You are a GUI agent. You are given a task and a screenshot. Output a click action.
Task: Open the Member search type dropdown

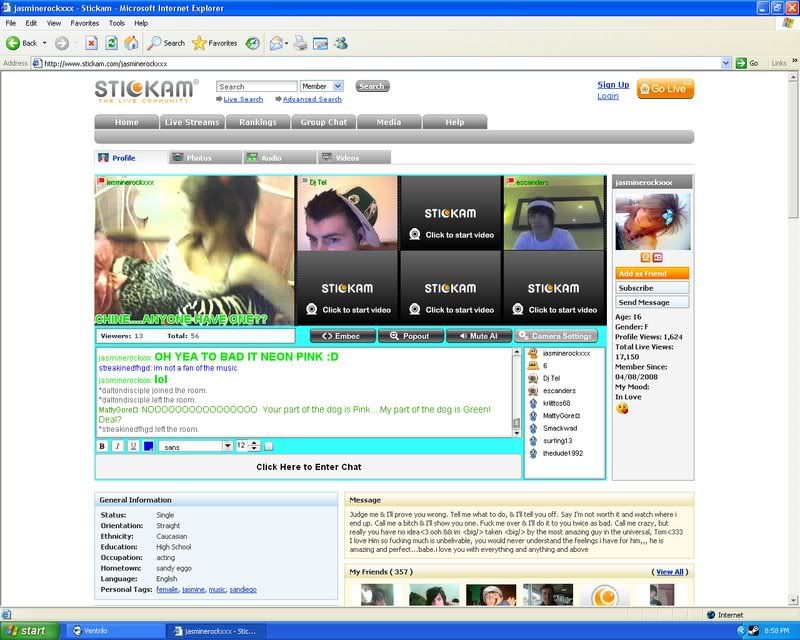coord(321,86)
